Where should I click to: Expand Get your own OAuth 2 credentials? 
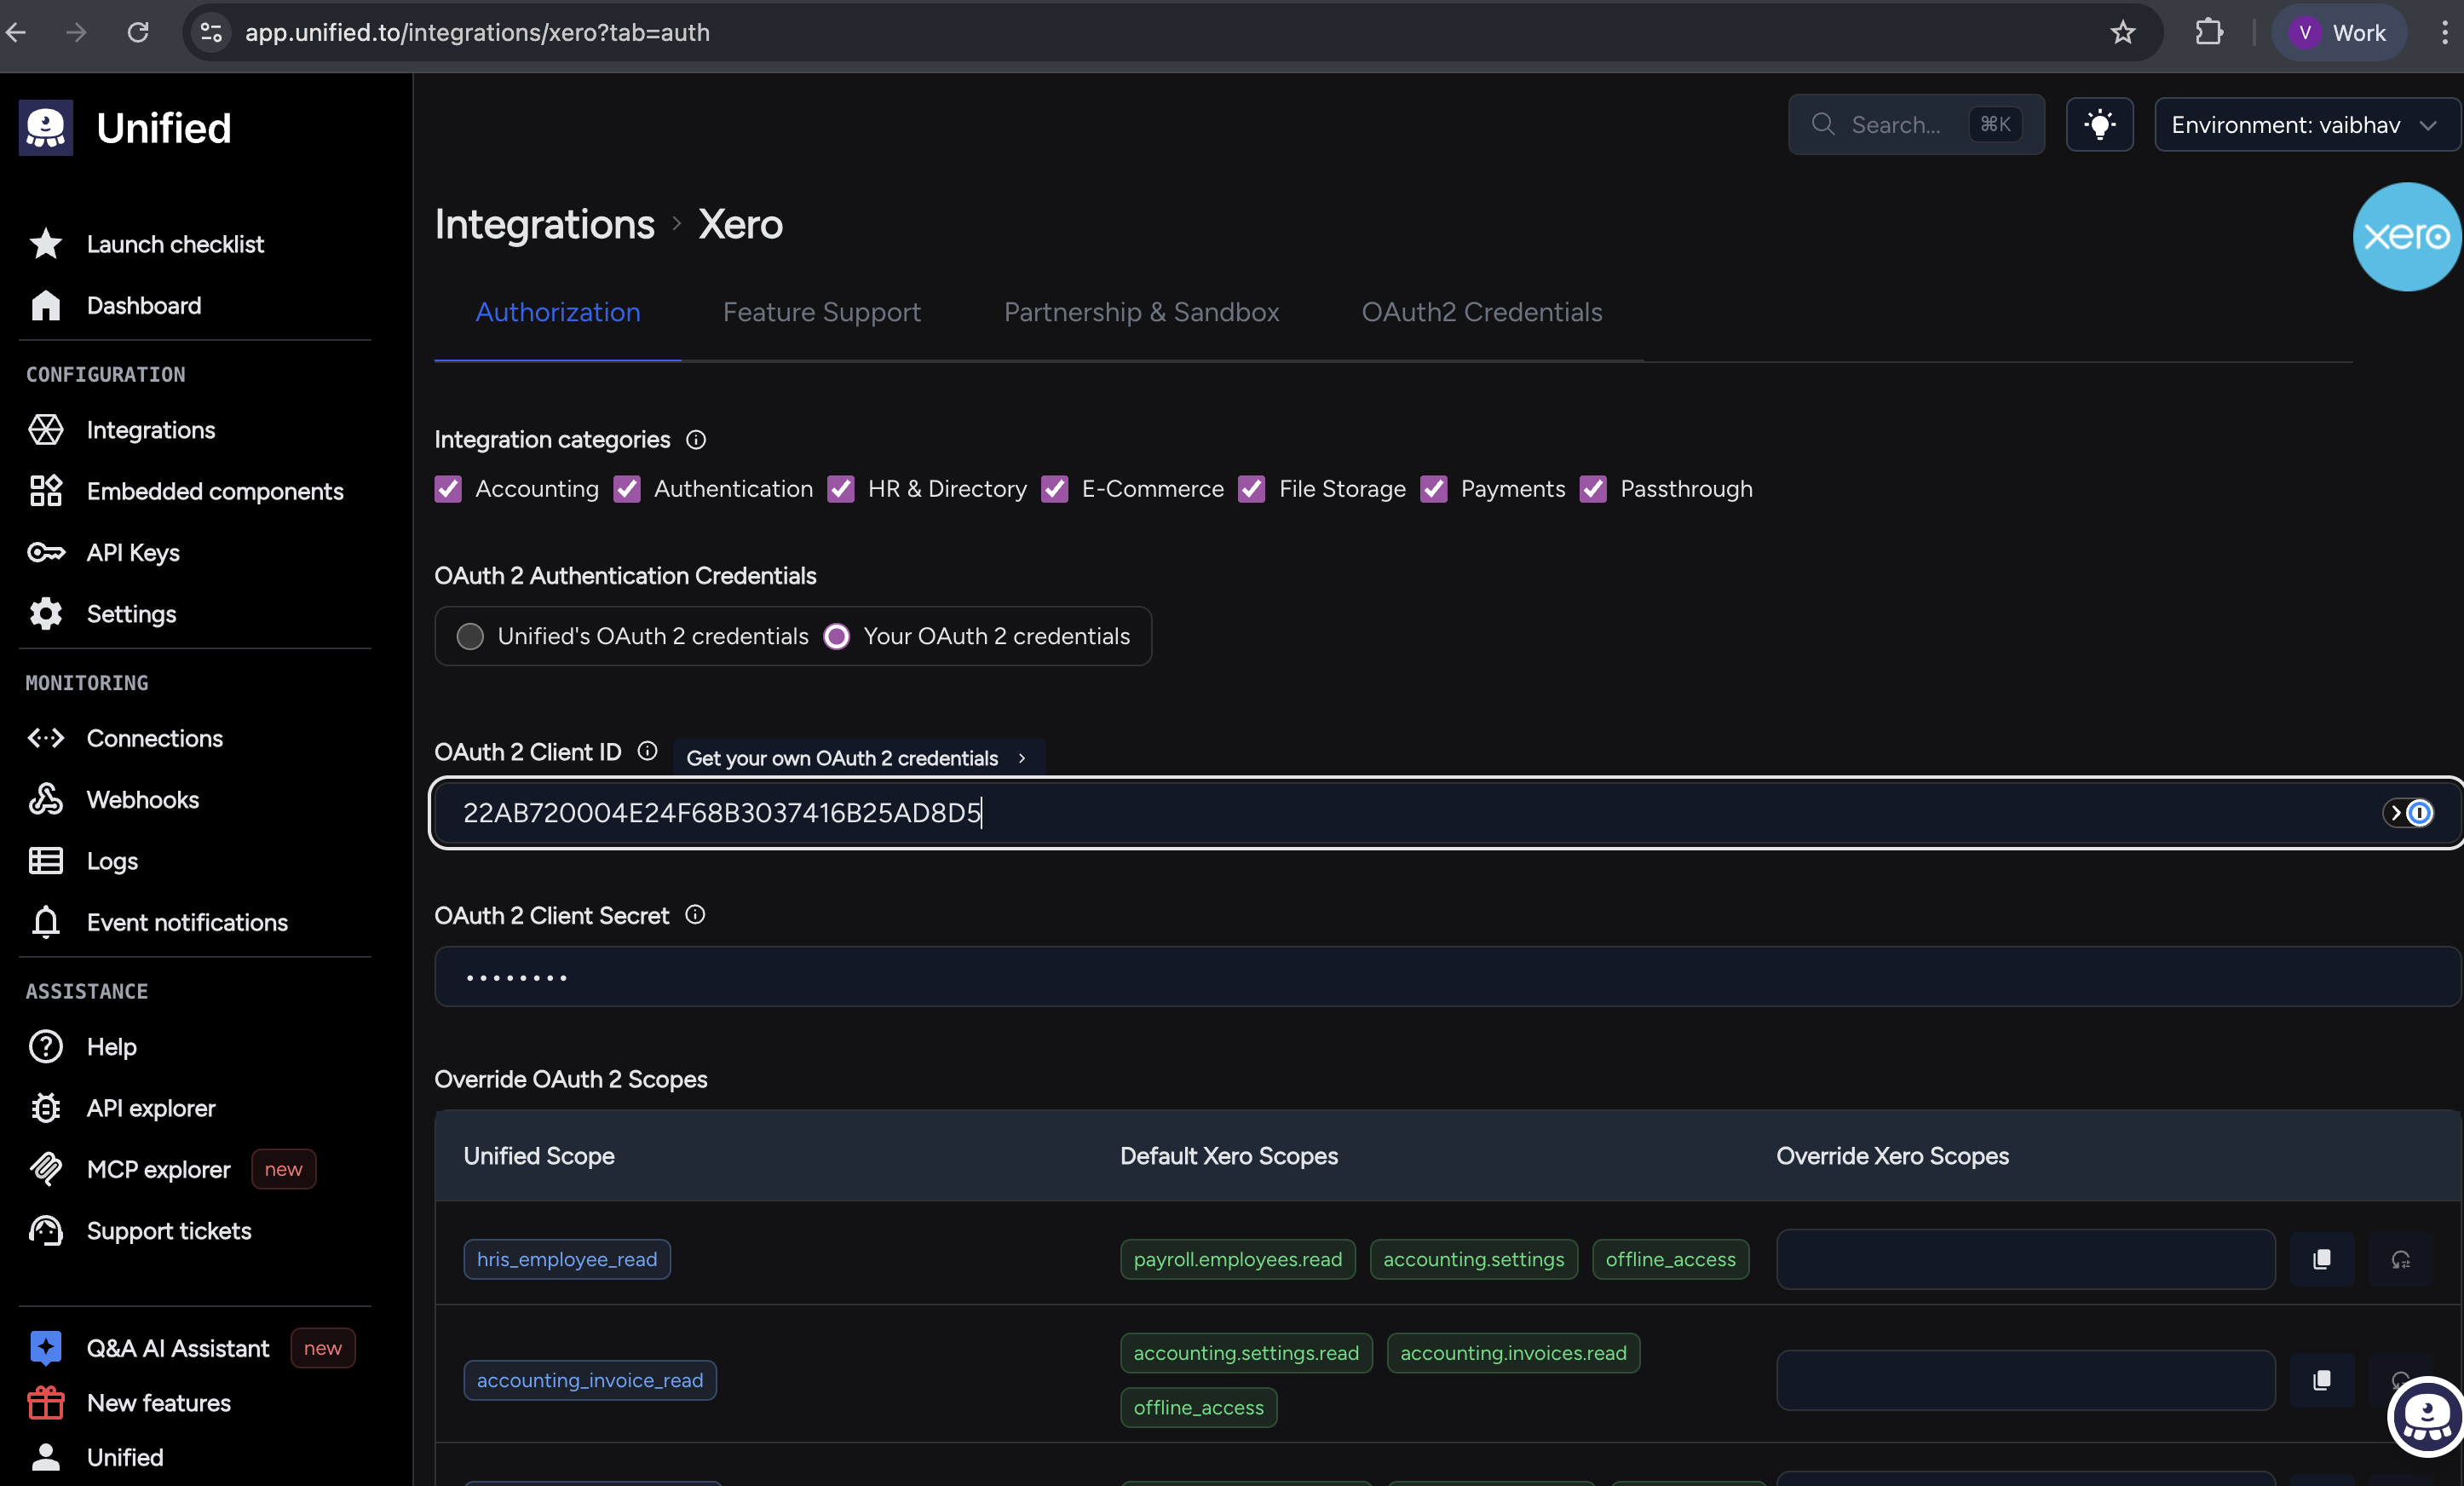click(x=857, y=758)
